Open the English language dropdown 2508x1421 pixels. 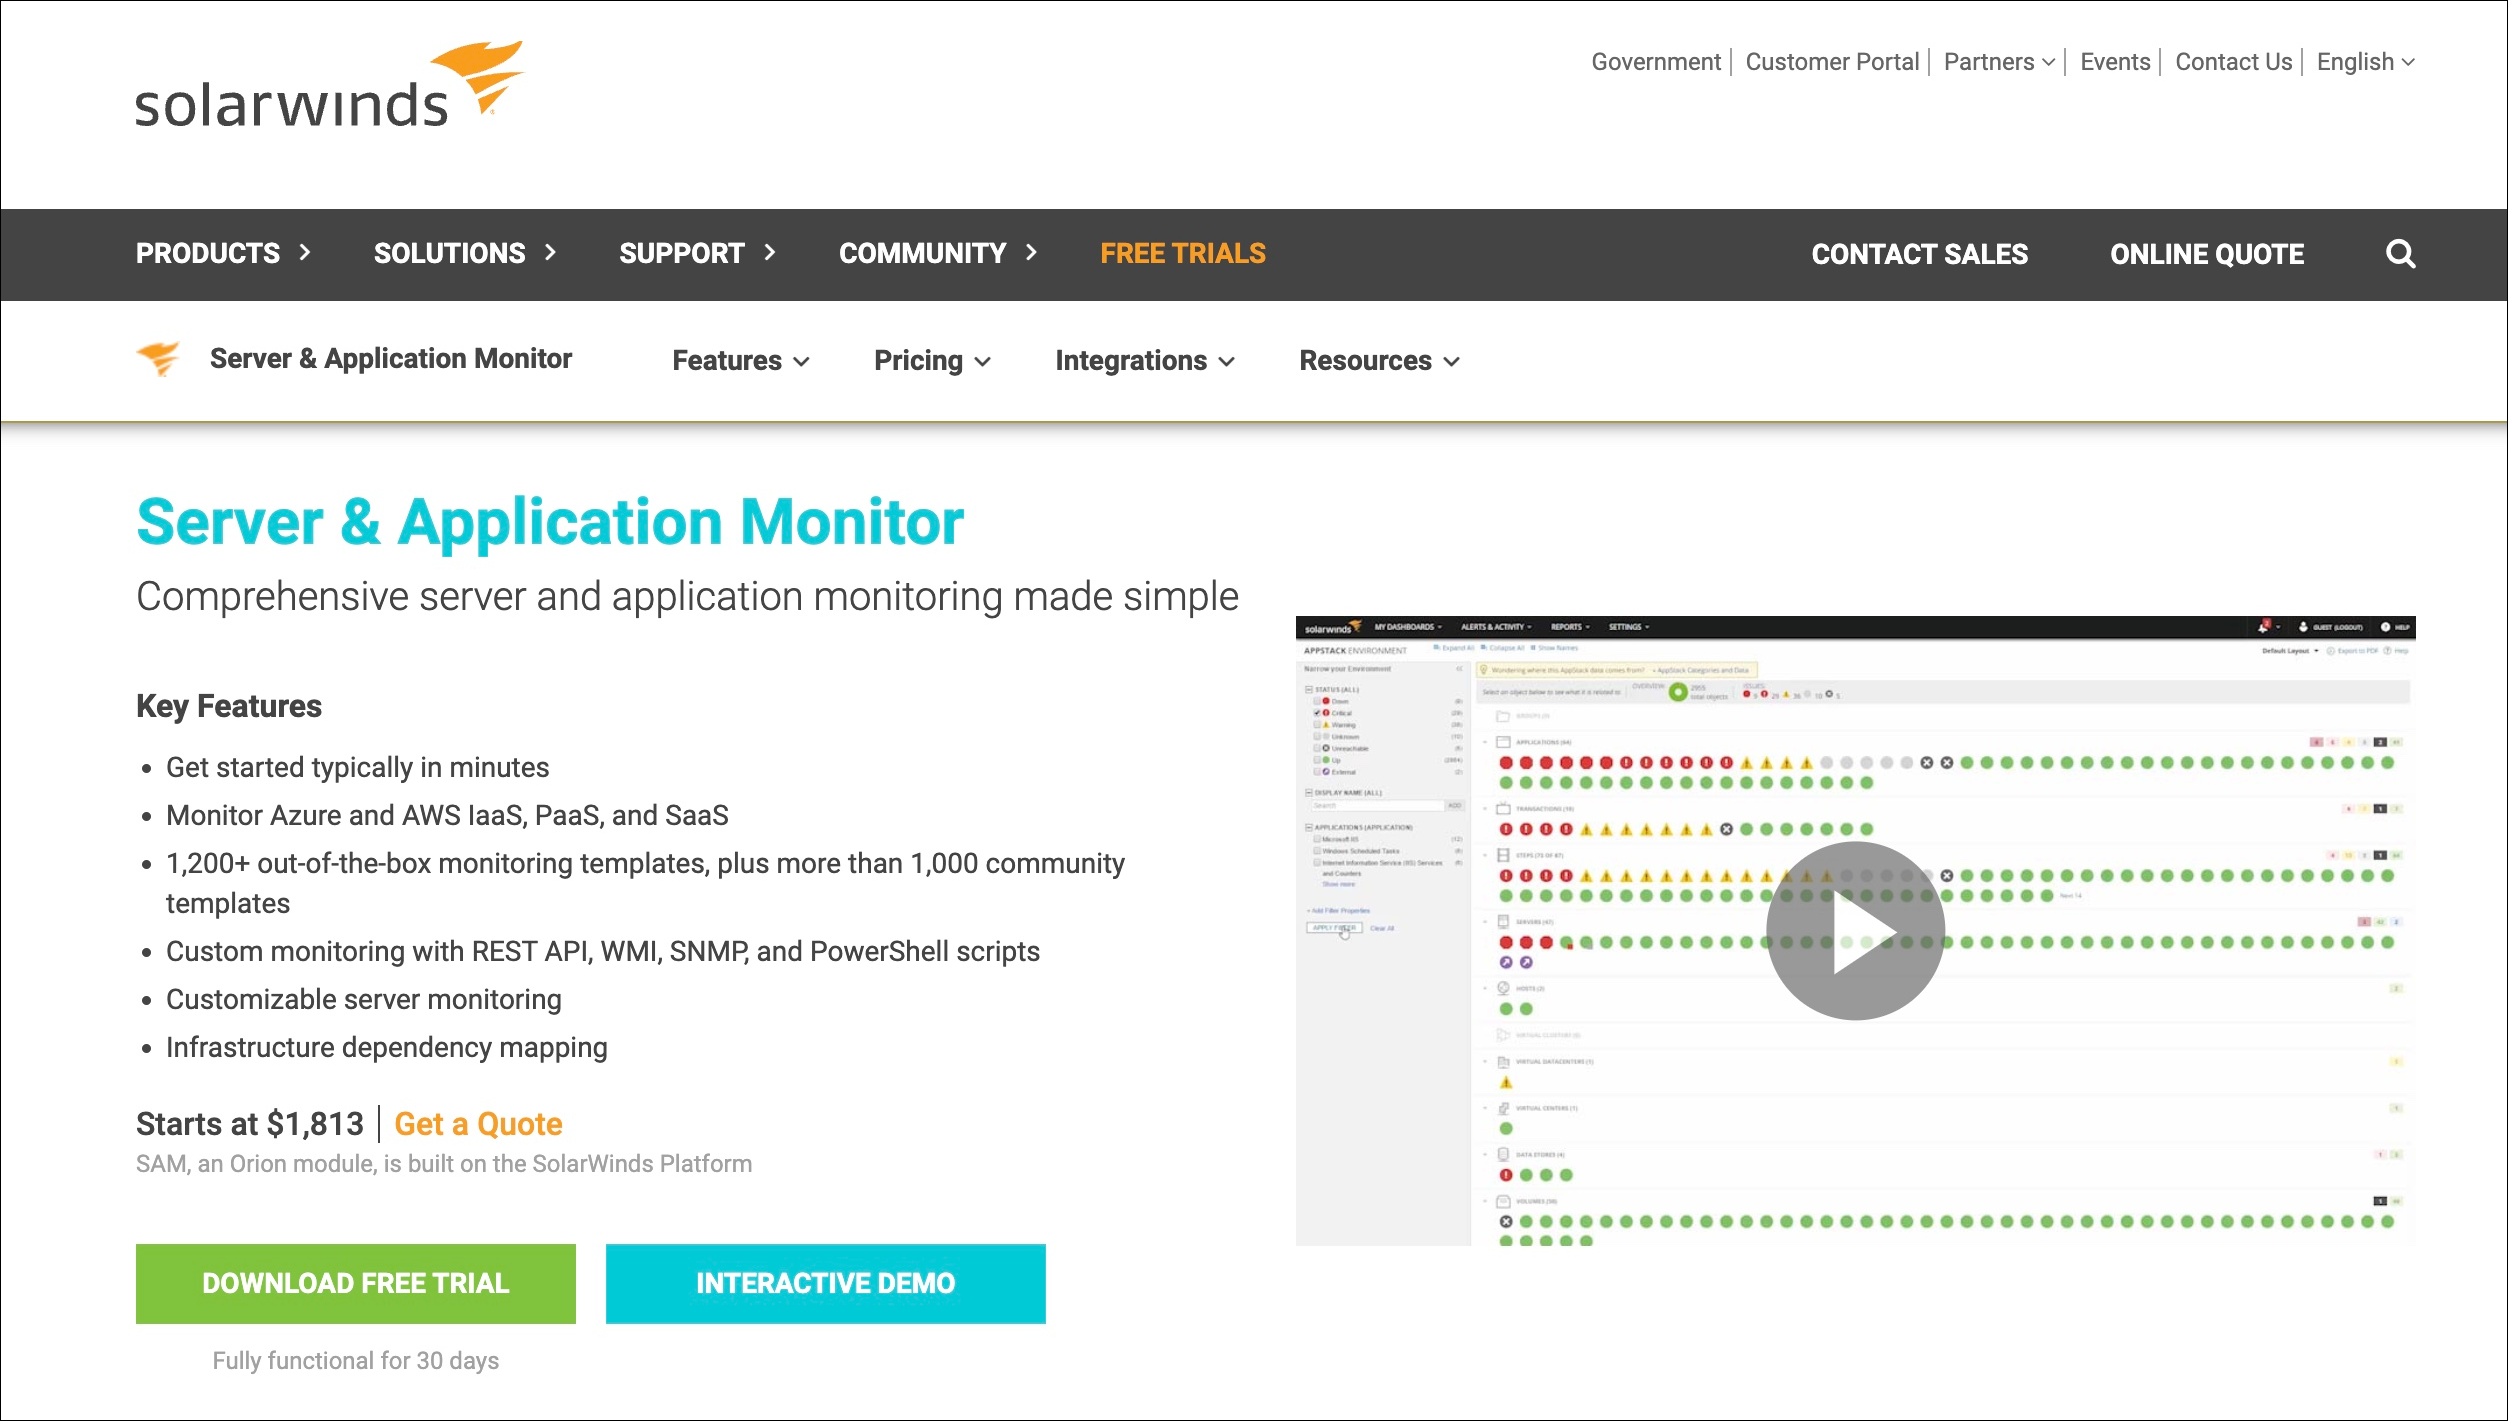[x=2364, y=61]
